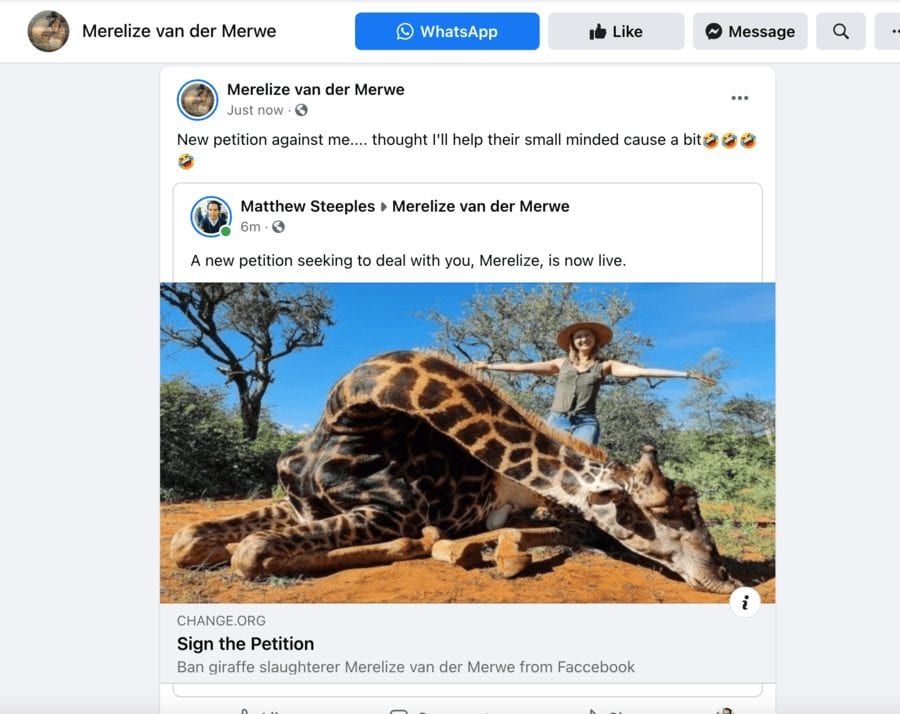Click the CHANGE.ORG source label

(221, 621)
